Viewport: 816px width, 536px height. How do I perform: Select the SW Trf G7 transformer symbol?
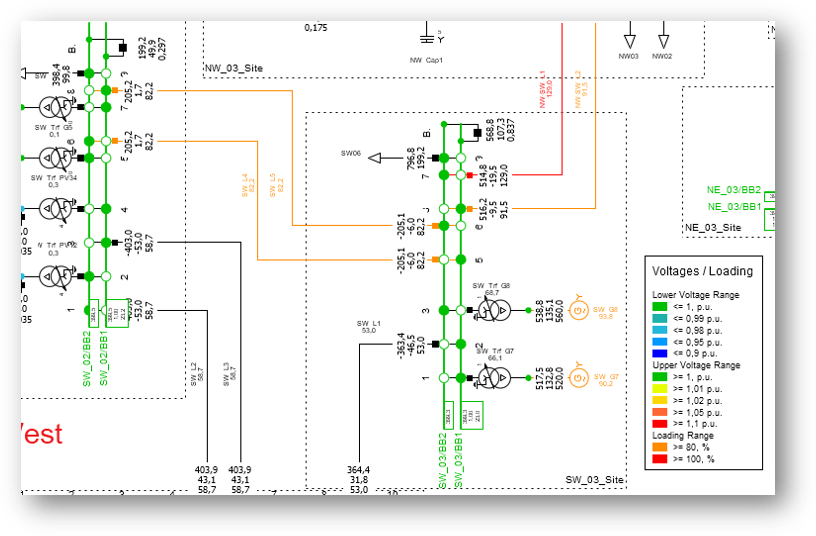pyautogui.click(x=493, y=377)
